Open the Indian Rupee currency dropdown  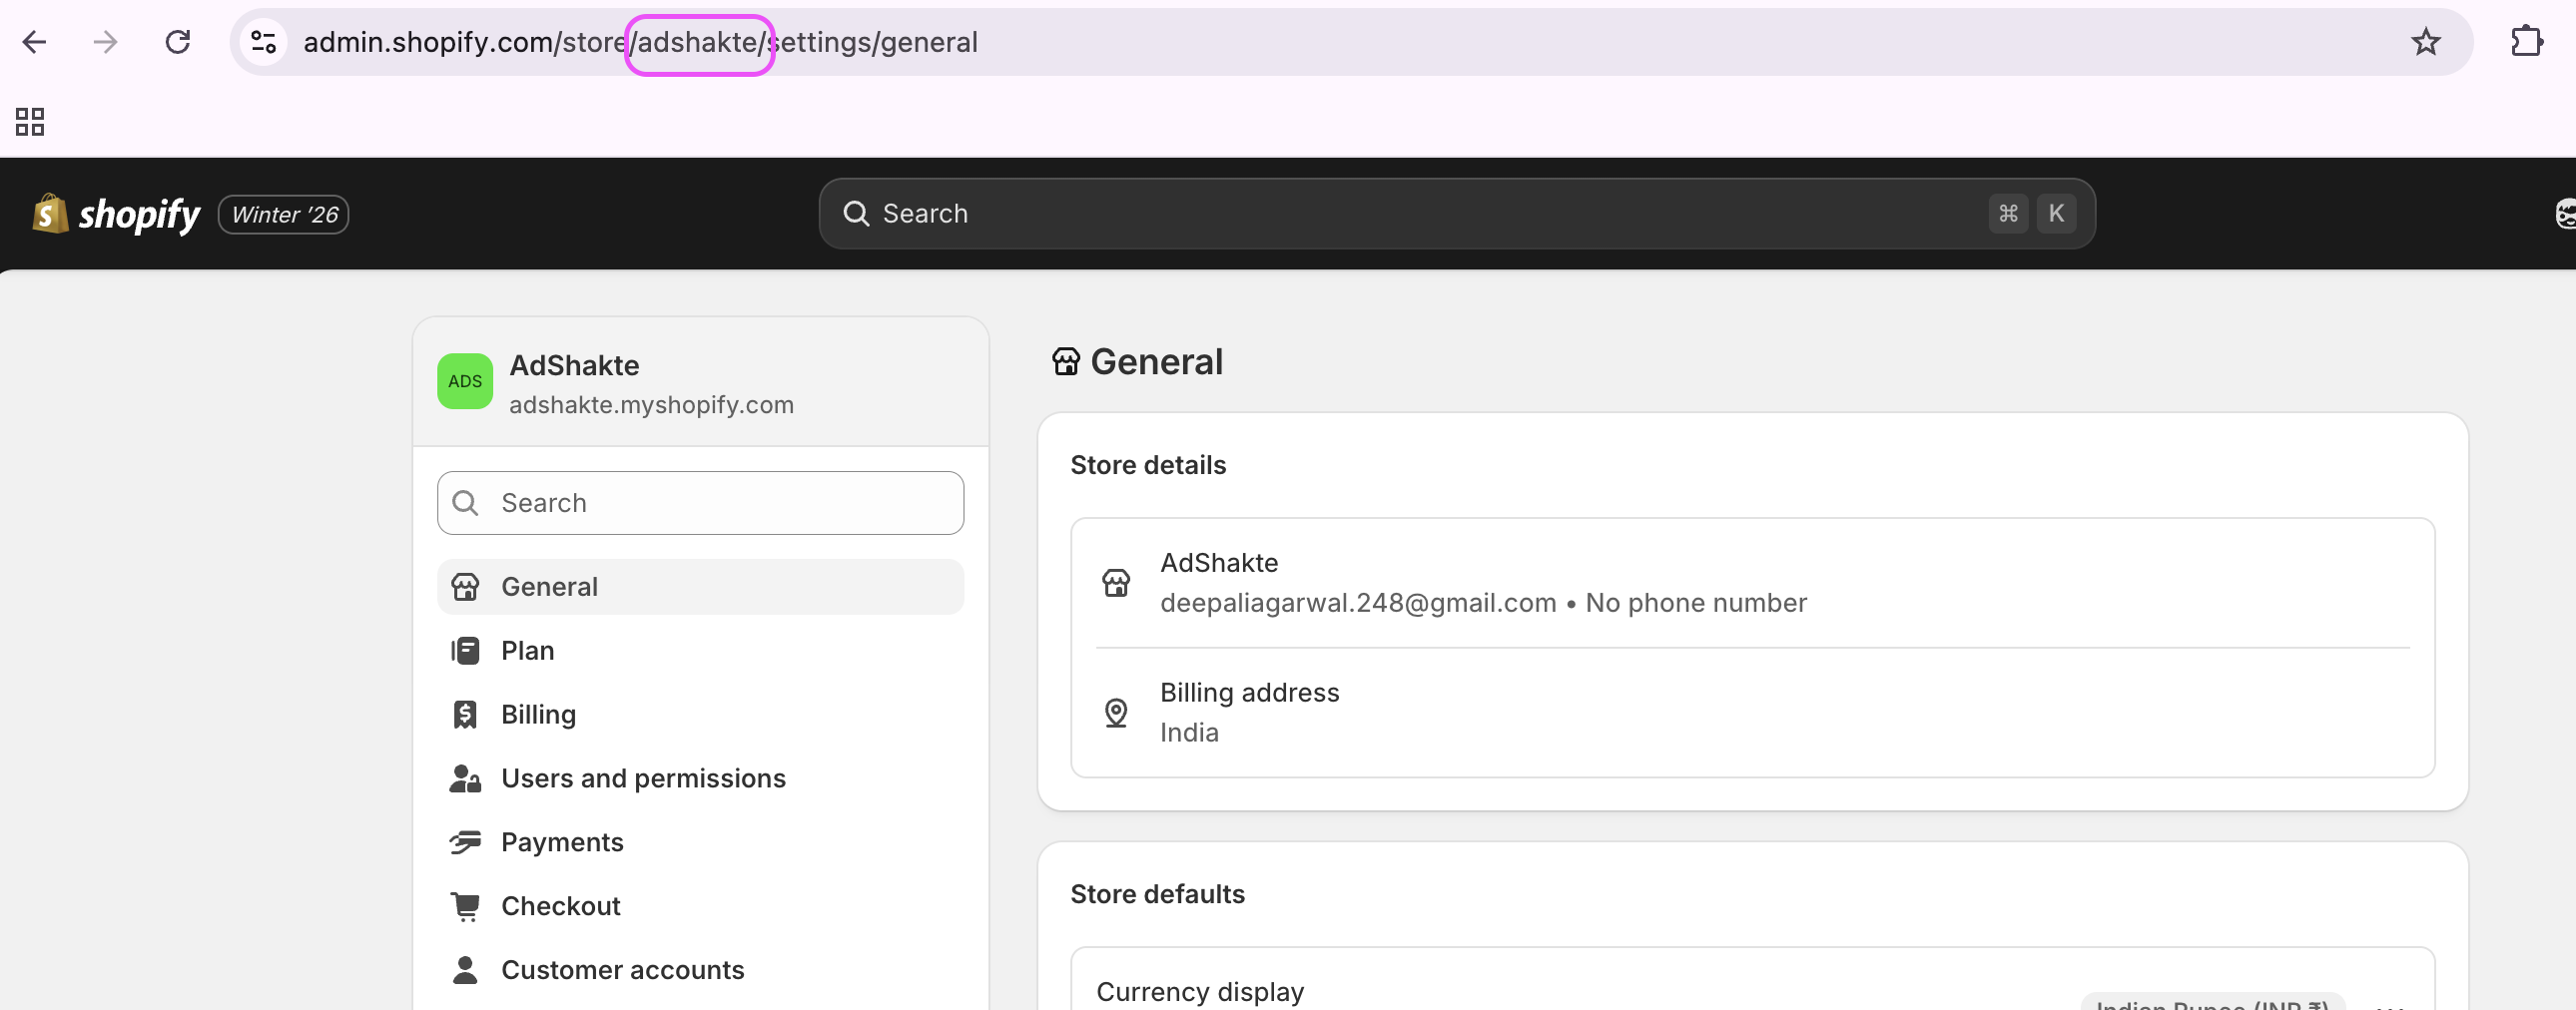[x=2212, y=1002]
